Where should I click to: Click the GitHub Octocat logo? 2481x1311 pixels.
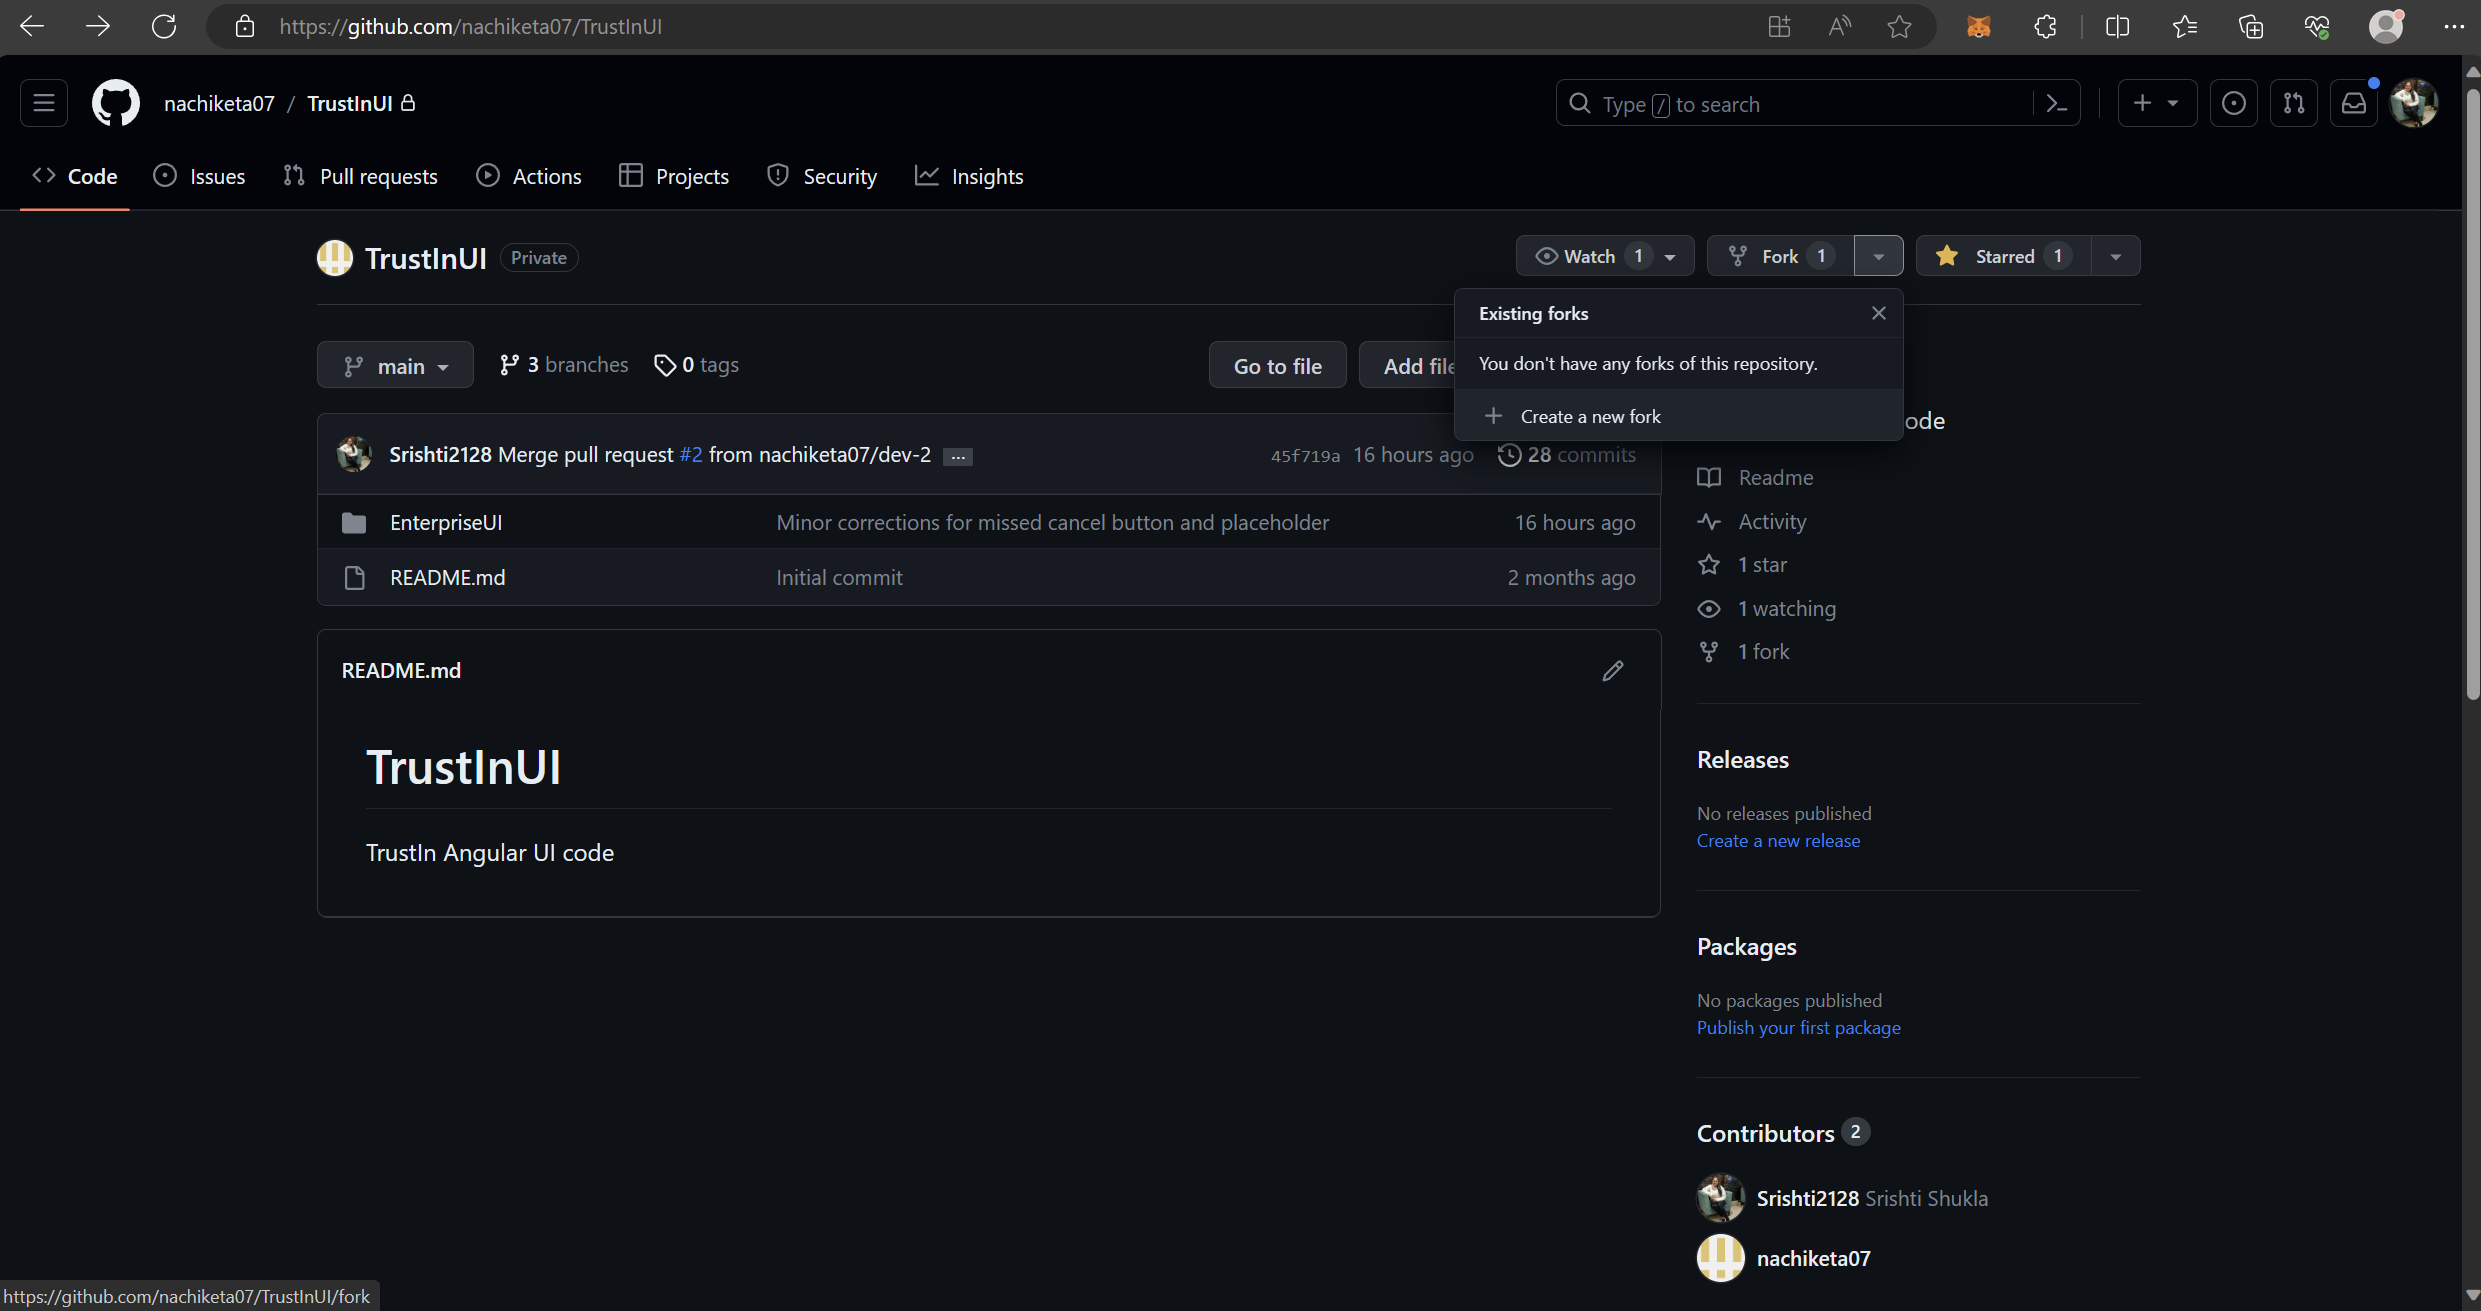point(116,103)
